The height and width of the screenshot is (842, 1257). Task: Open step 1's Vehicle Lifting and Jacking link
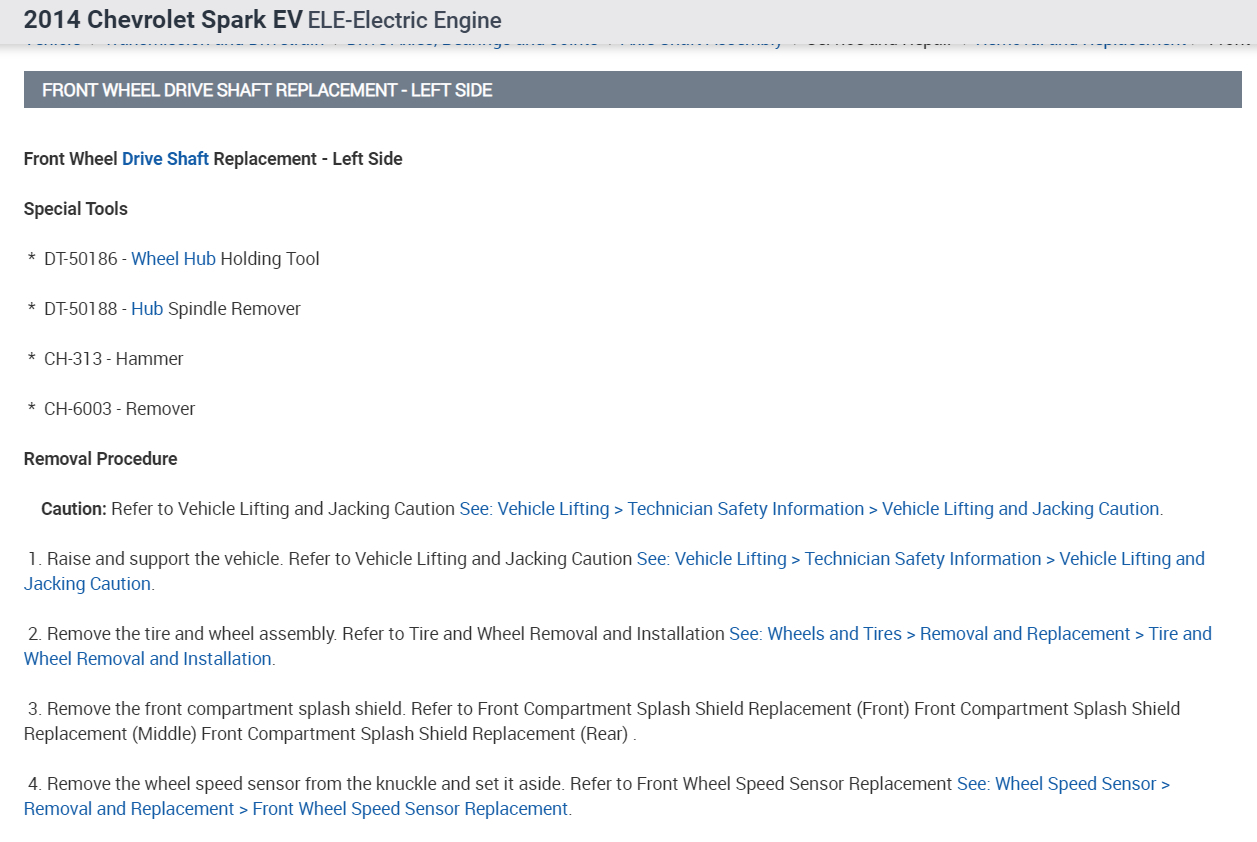click(x=920, y=559)
